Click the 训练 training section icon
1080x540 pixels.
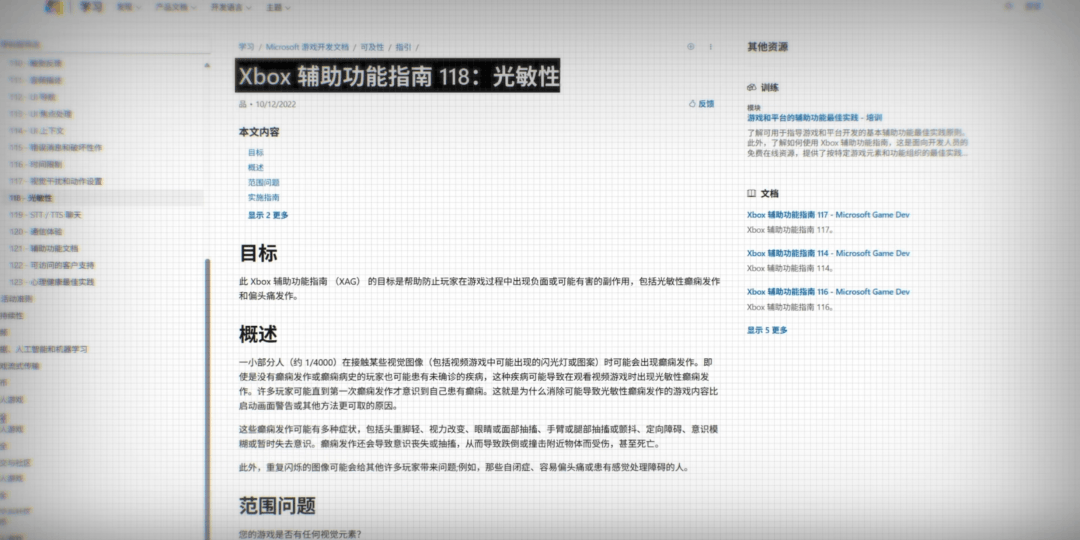(x=752, y=87)
